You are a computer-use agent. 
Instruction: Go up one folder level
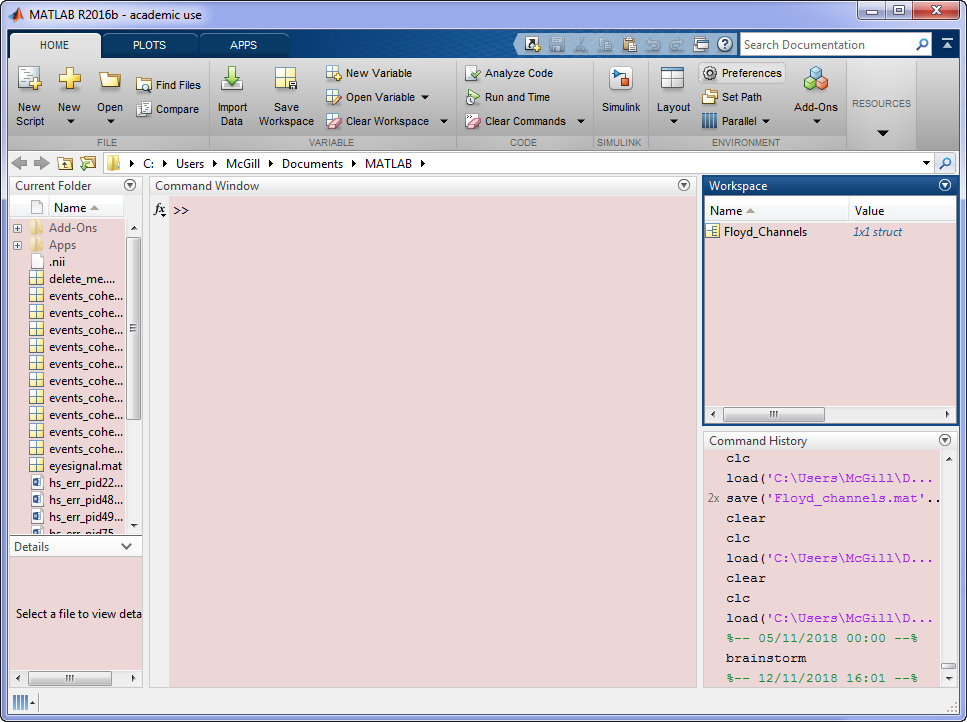(x=65, y=164)
